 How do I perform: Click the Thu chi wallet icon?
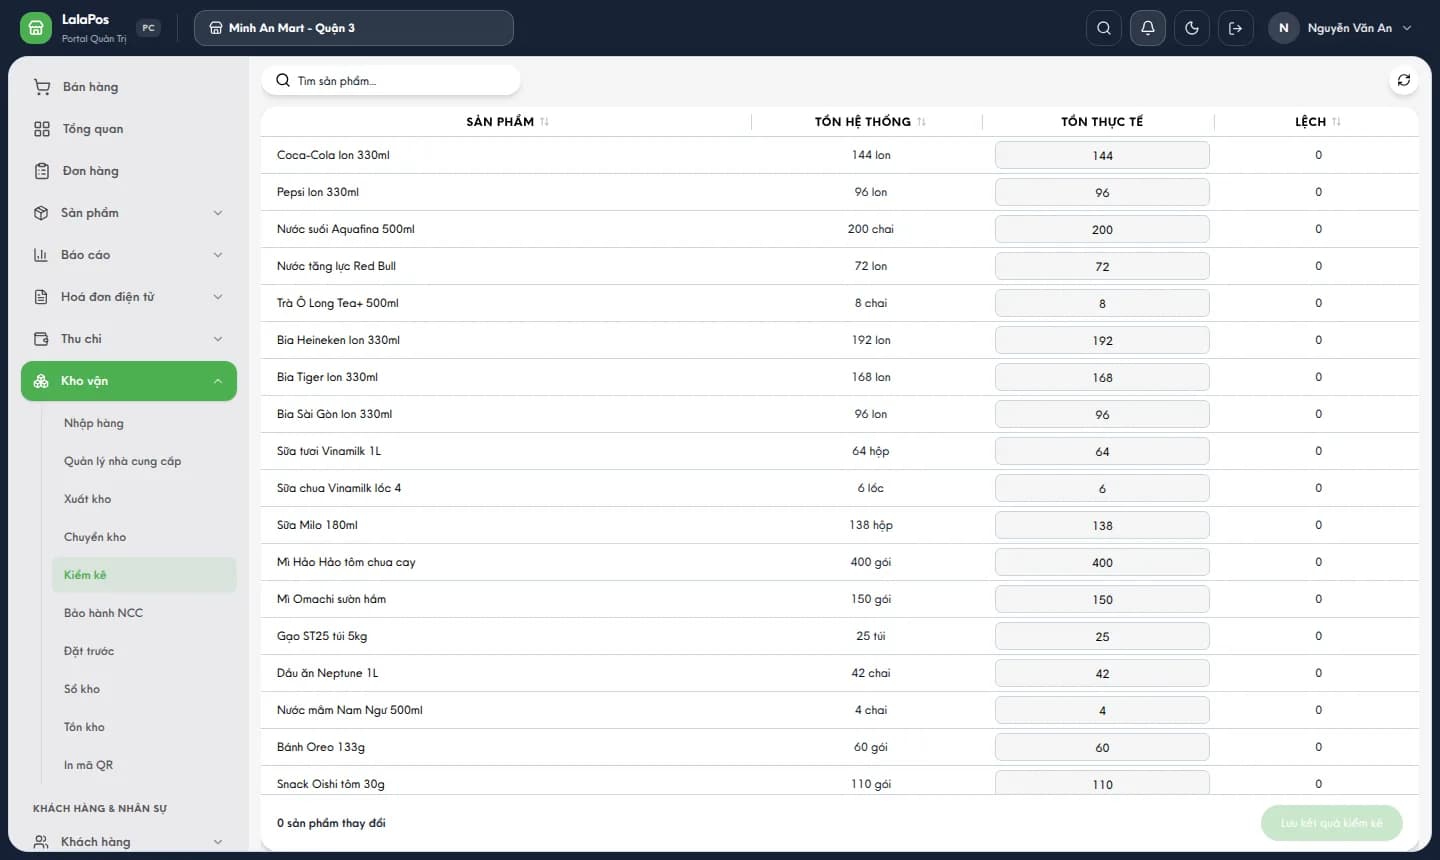coord(41,339)
